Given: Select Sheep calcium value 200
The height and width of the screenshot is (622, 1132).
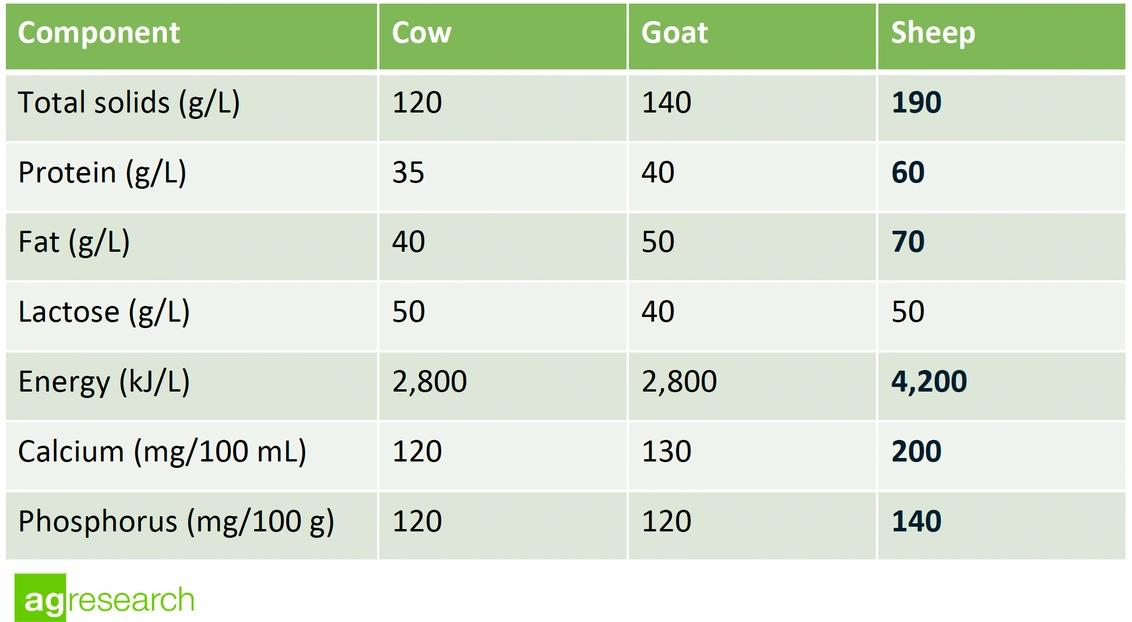Looking at the screenshot, I should pyautogui.click(x=916, y=451).
